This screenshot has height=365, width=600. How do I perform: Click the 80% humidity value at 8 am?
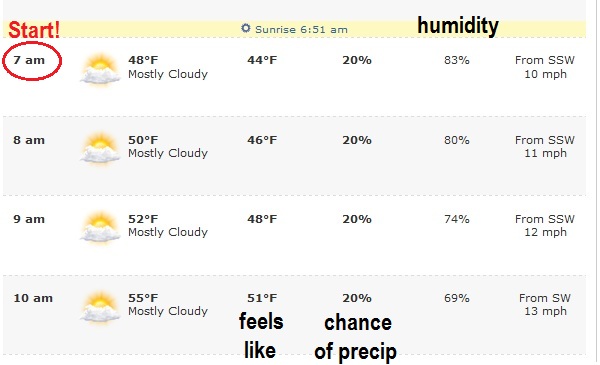[457, 140]
